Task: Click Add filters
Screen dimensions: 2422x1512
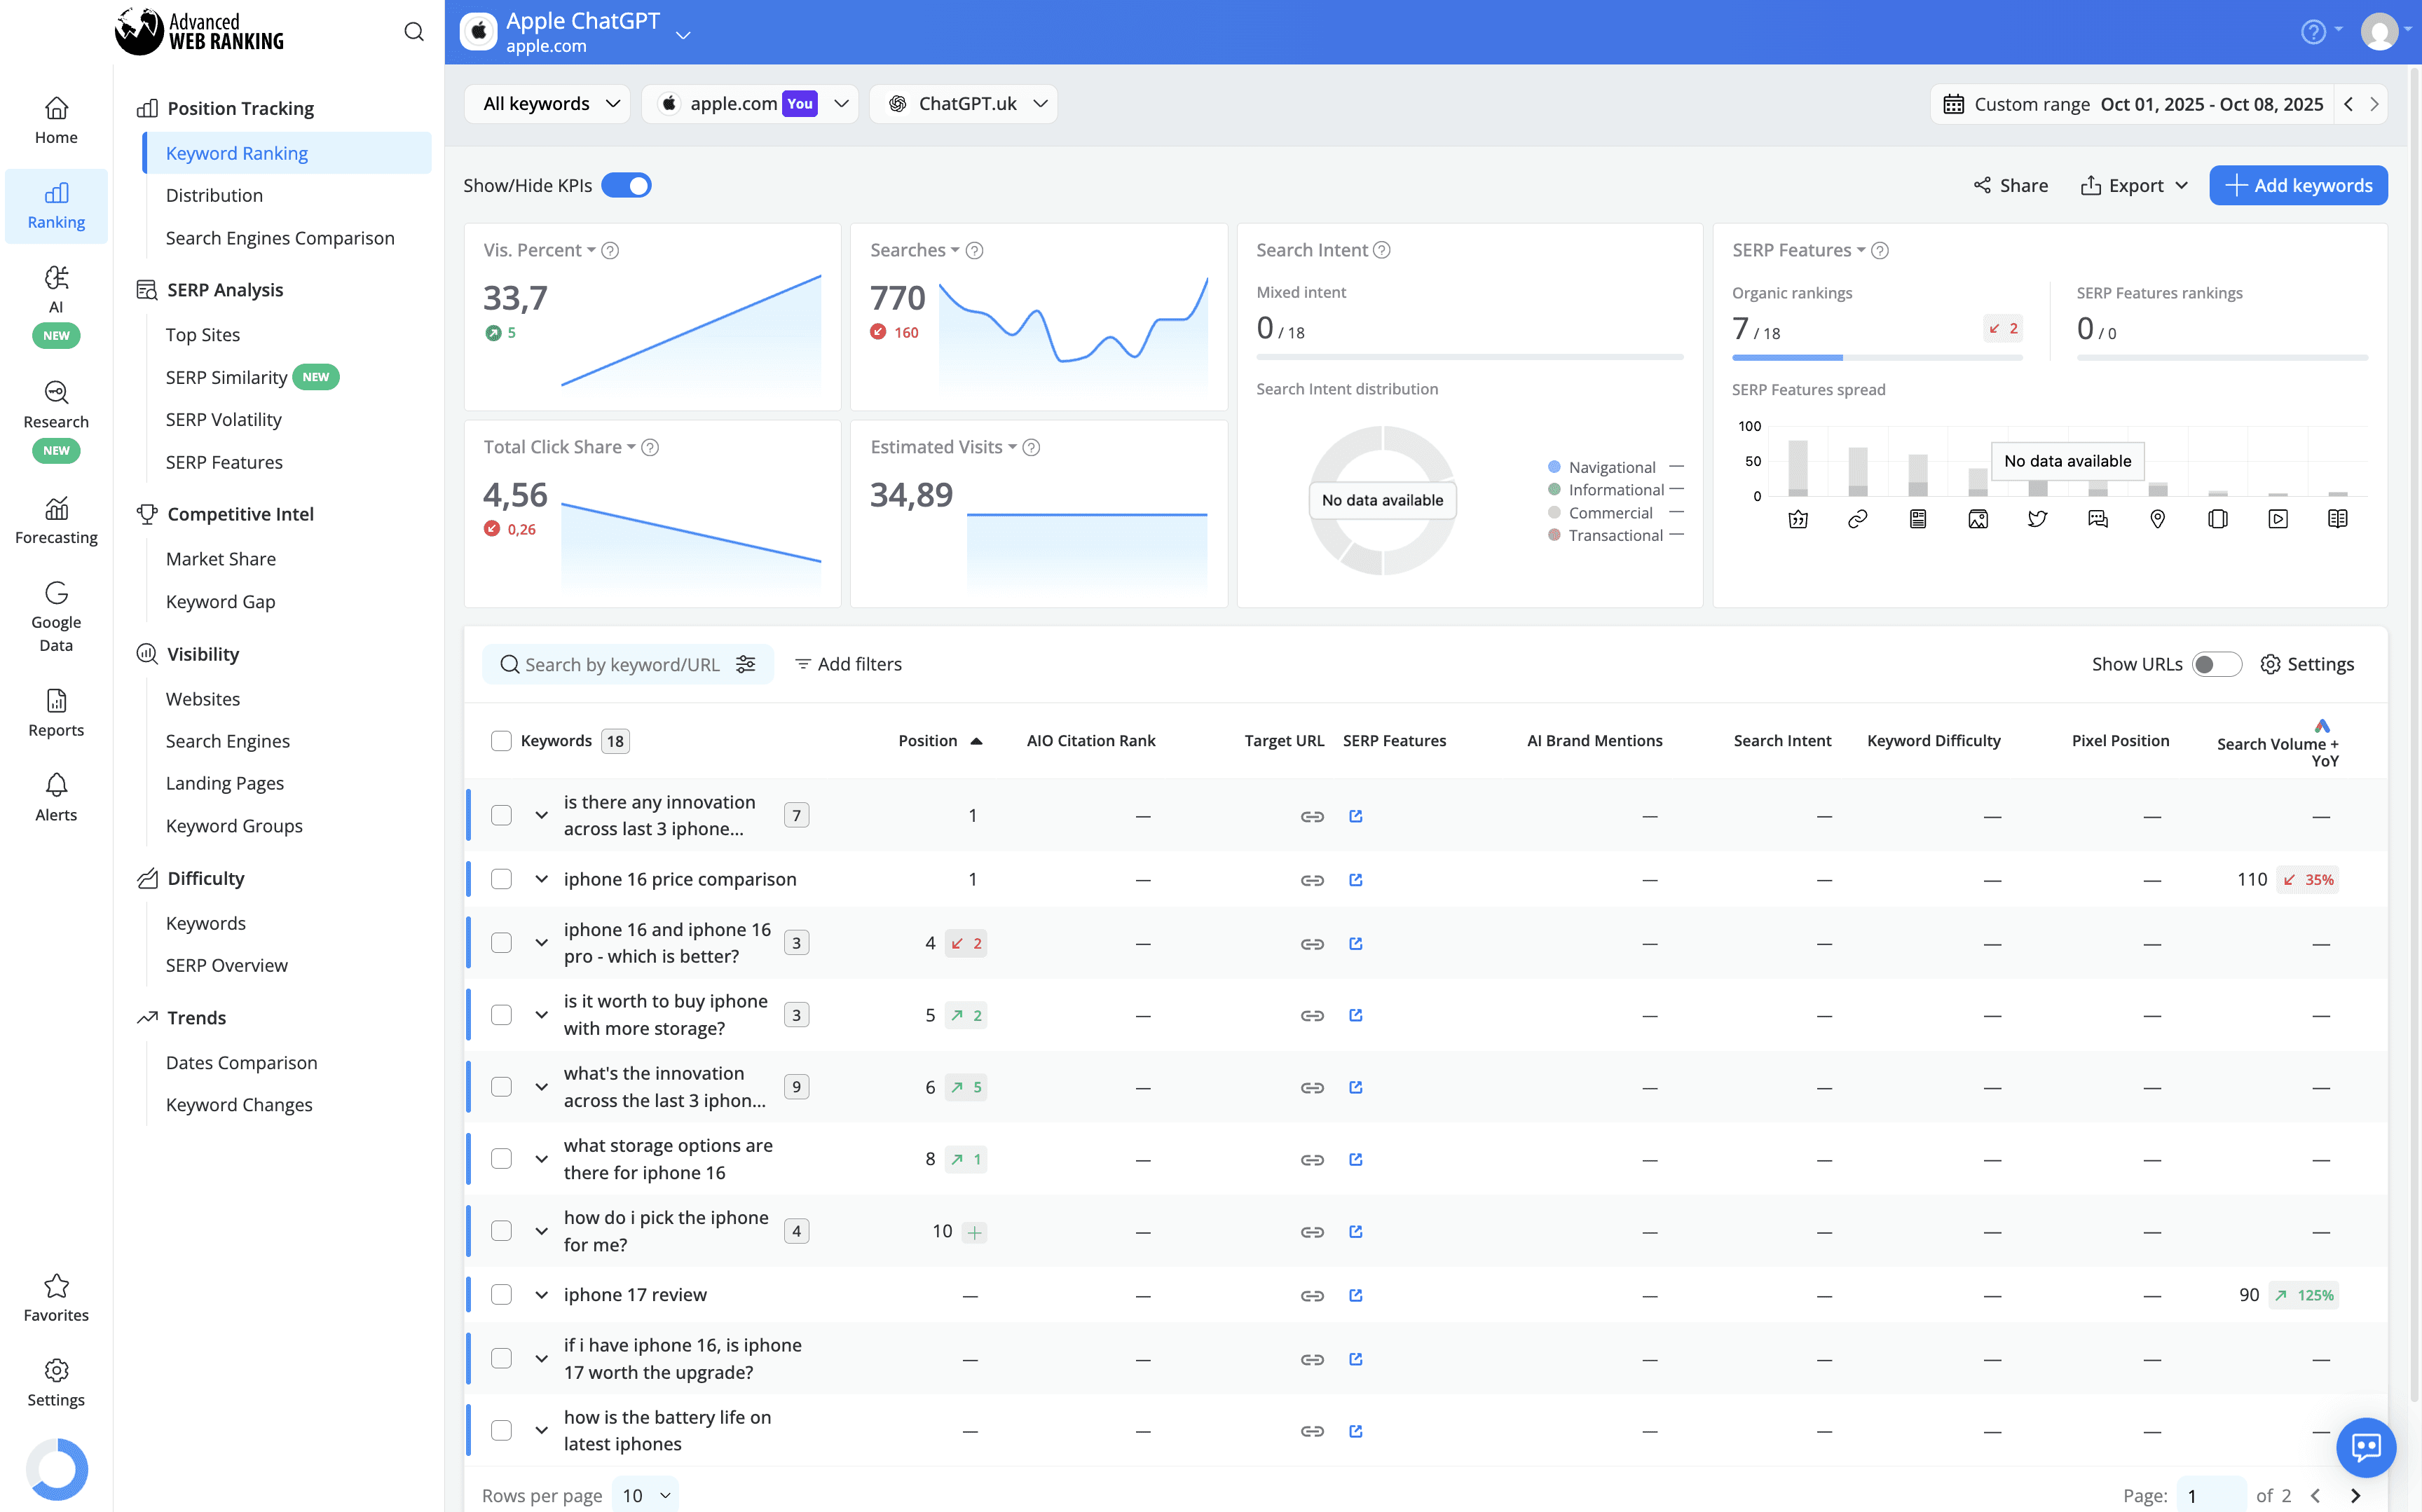Action: pyautogui.click(x=848, y=664)
